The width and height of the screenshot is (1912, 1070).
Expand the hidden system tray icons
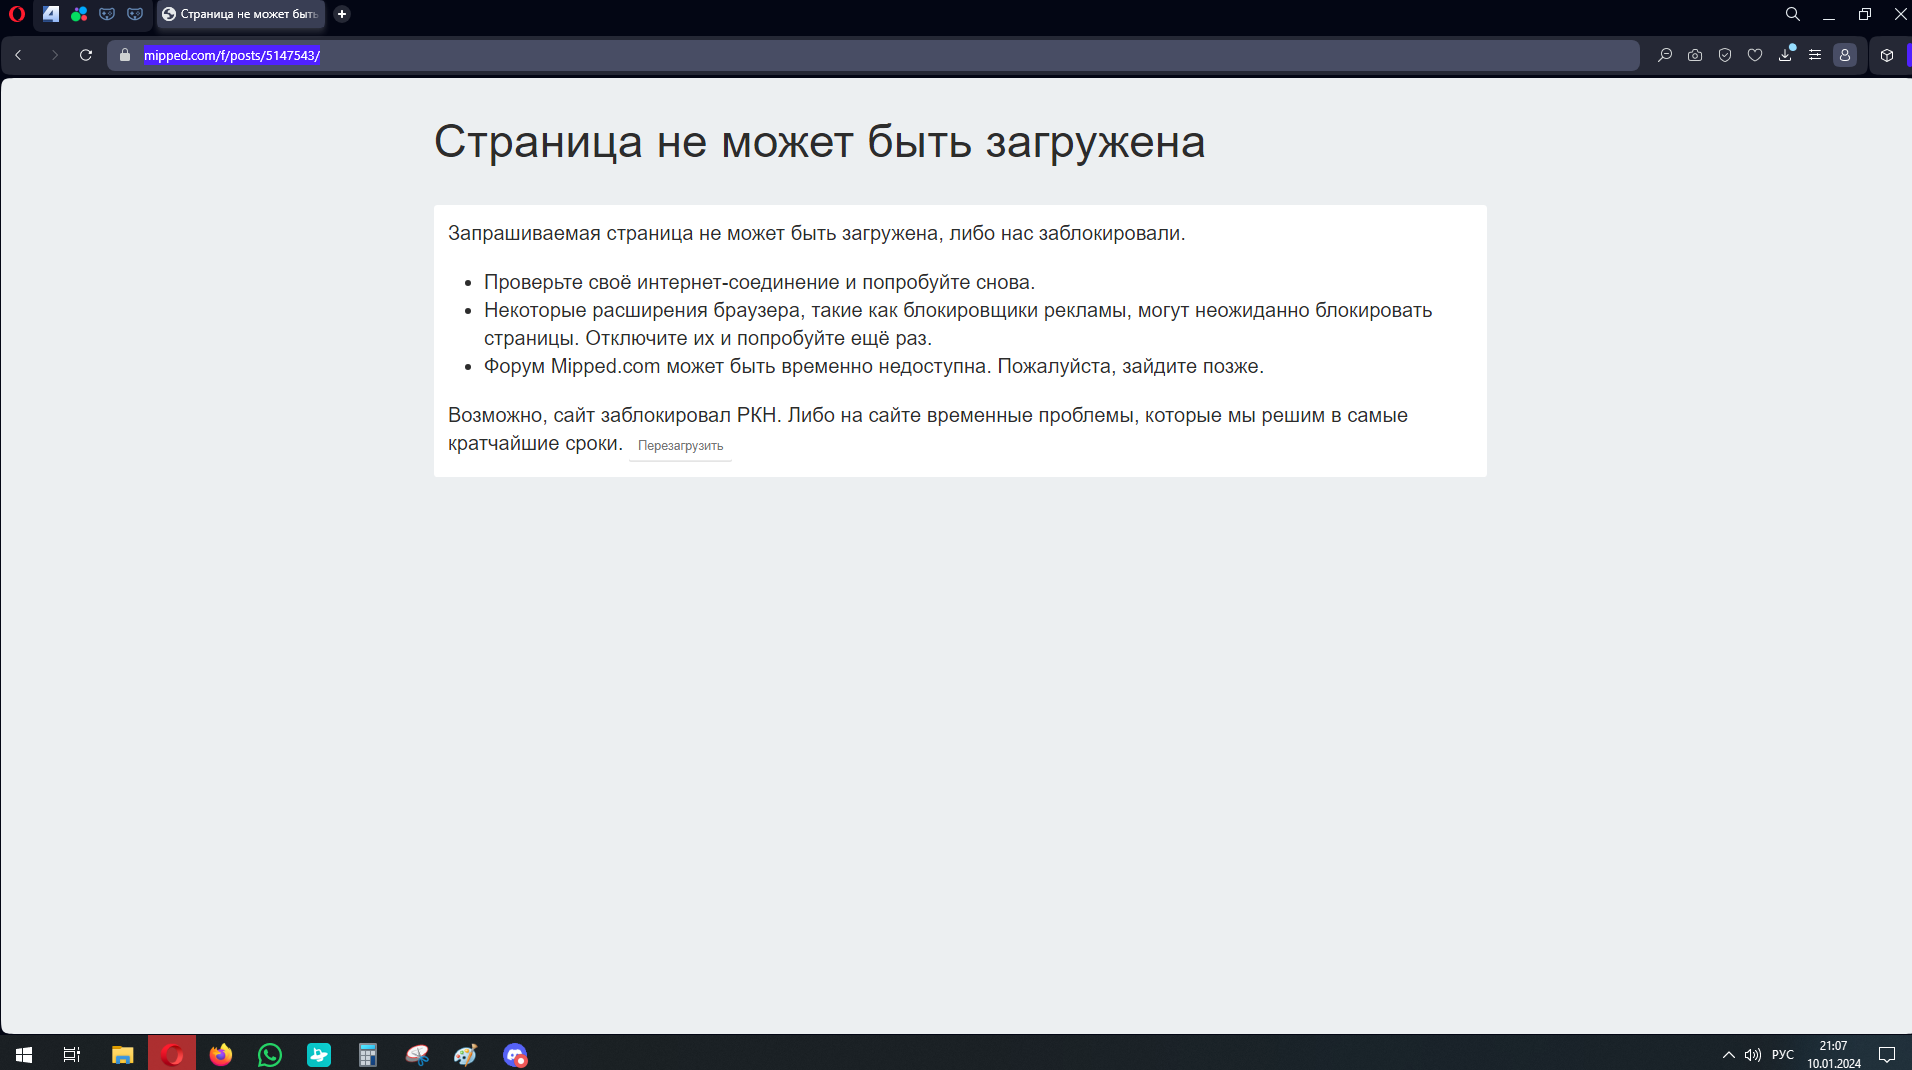point(1728,1054)
